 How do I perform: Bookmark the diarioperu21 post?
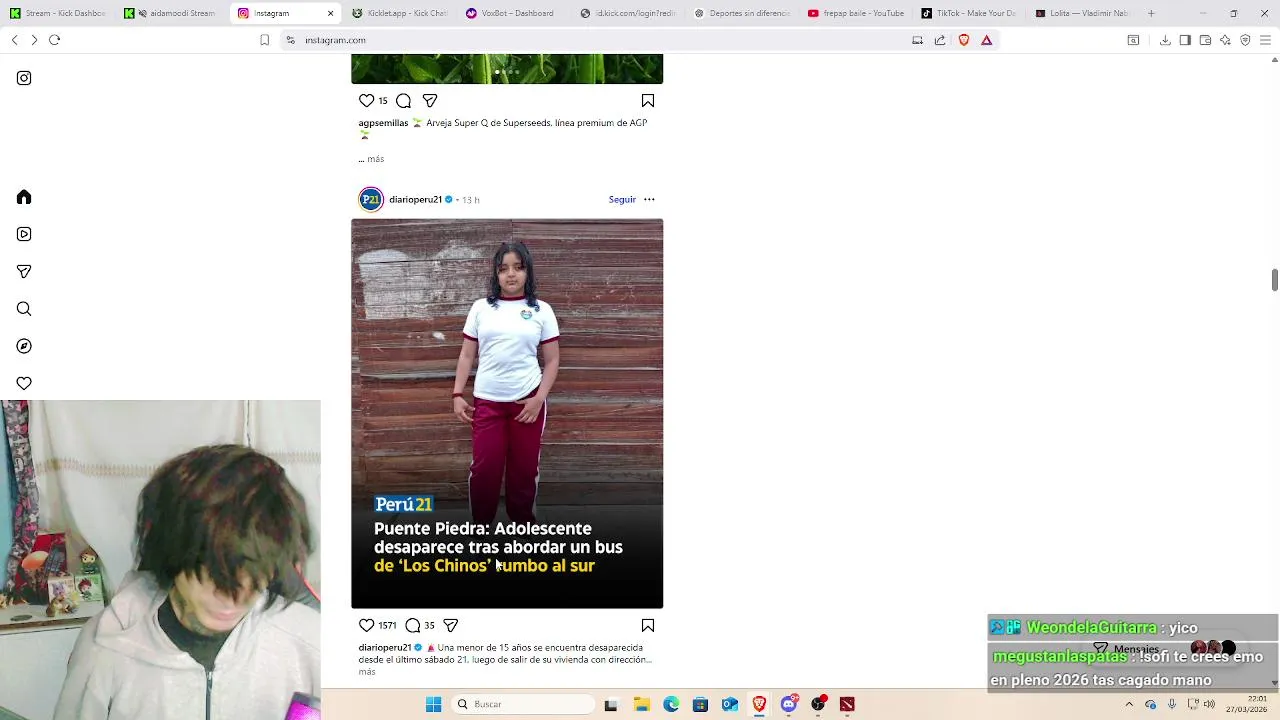pos(648,625)
